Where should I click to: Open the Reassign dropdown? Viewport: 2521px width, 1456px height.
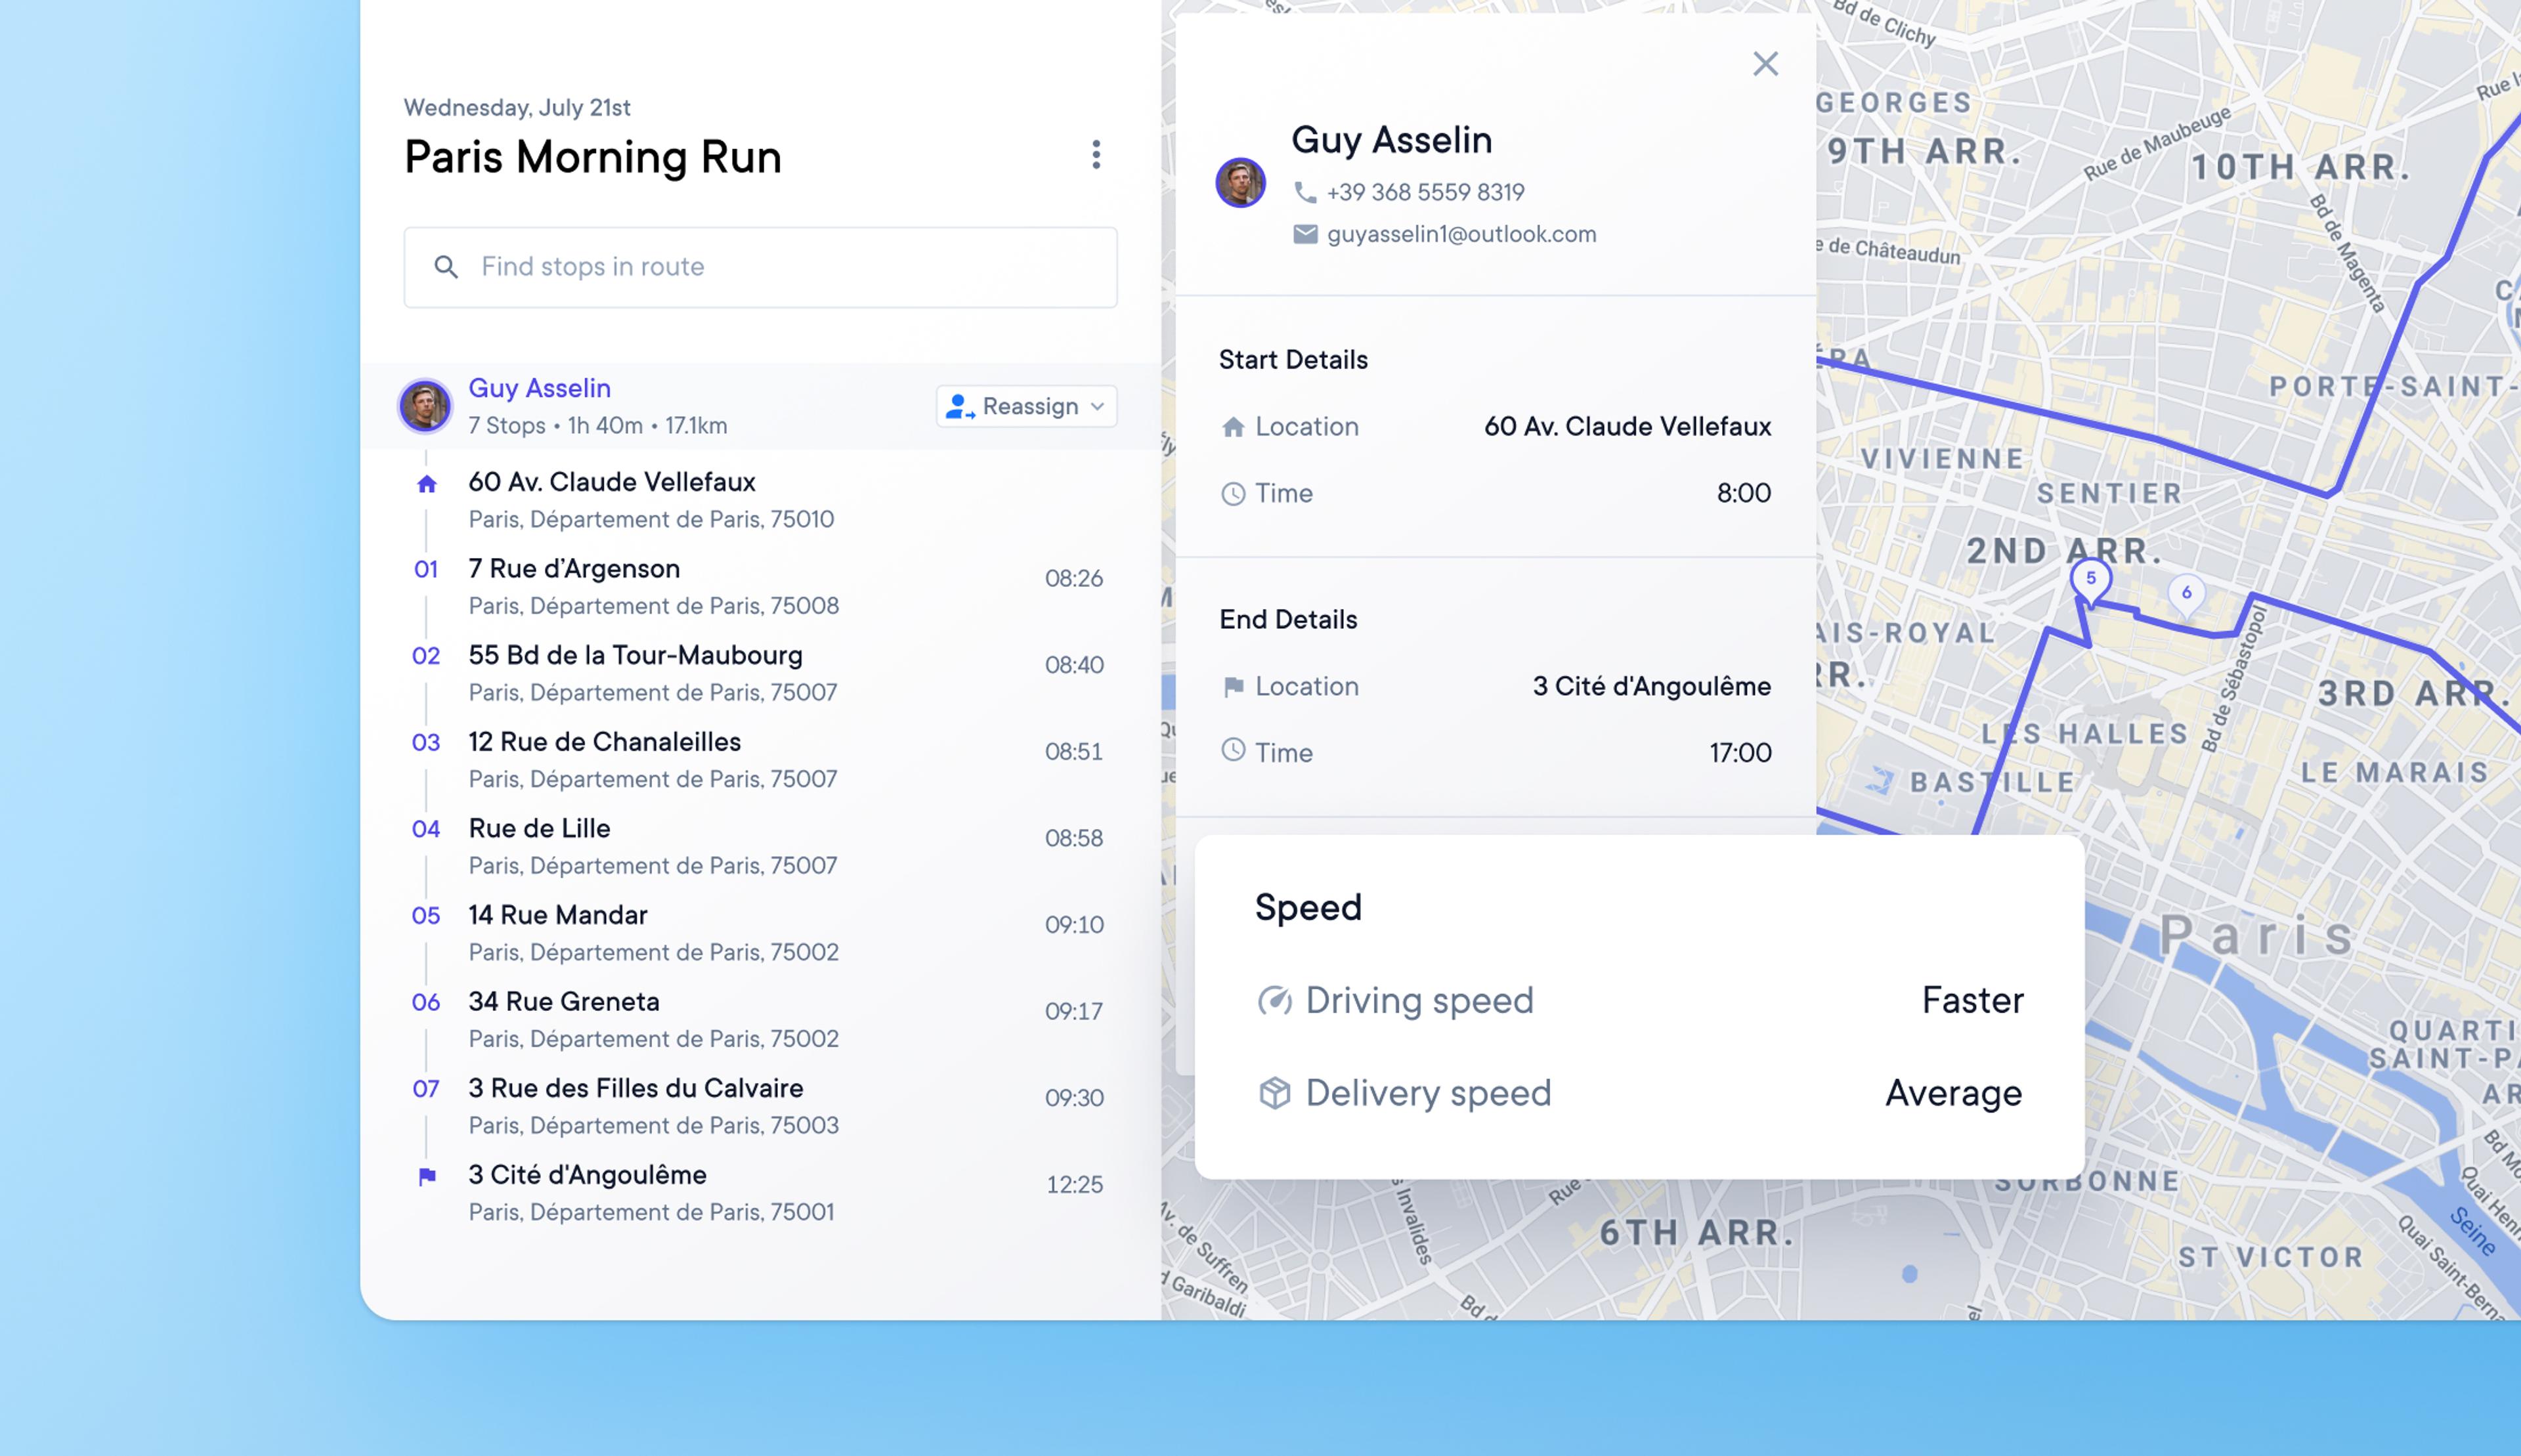1026,406
